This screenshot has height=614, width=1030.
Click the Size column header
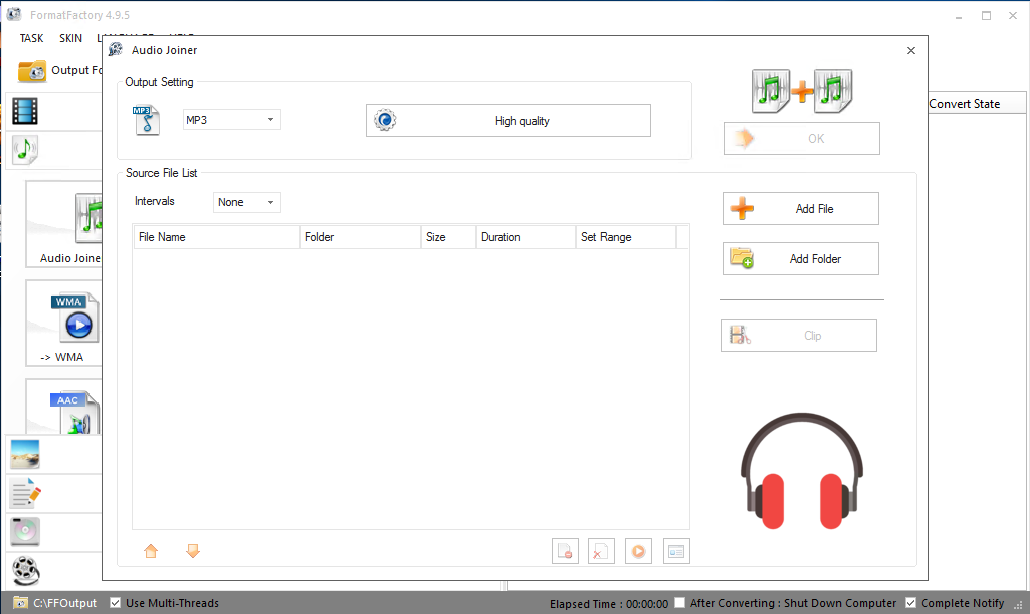coord(449,237)
